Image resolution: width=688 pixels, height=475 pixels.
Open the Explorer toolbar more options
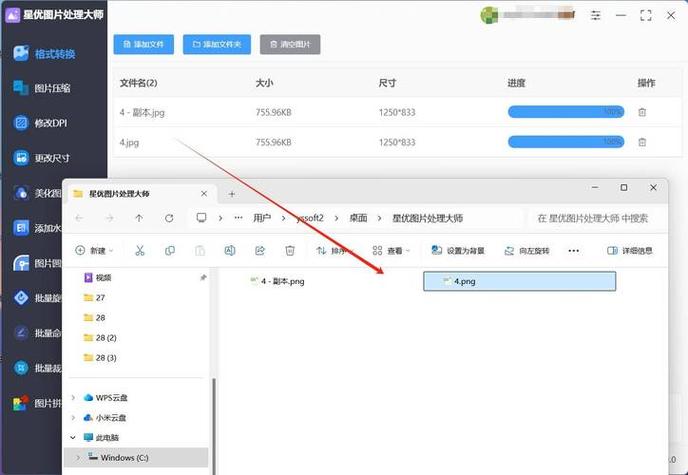click(x=573, y=250)
